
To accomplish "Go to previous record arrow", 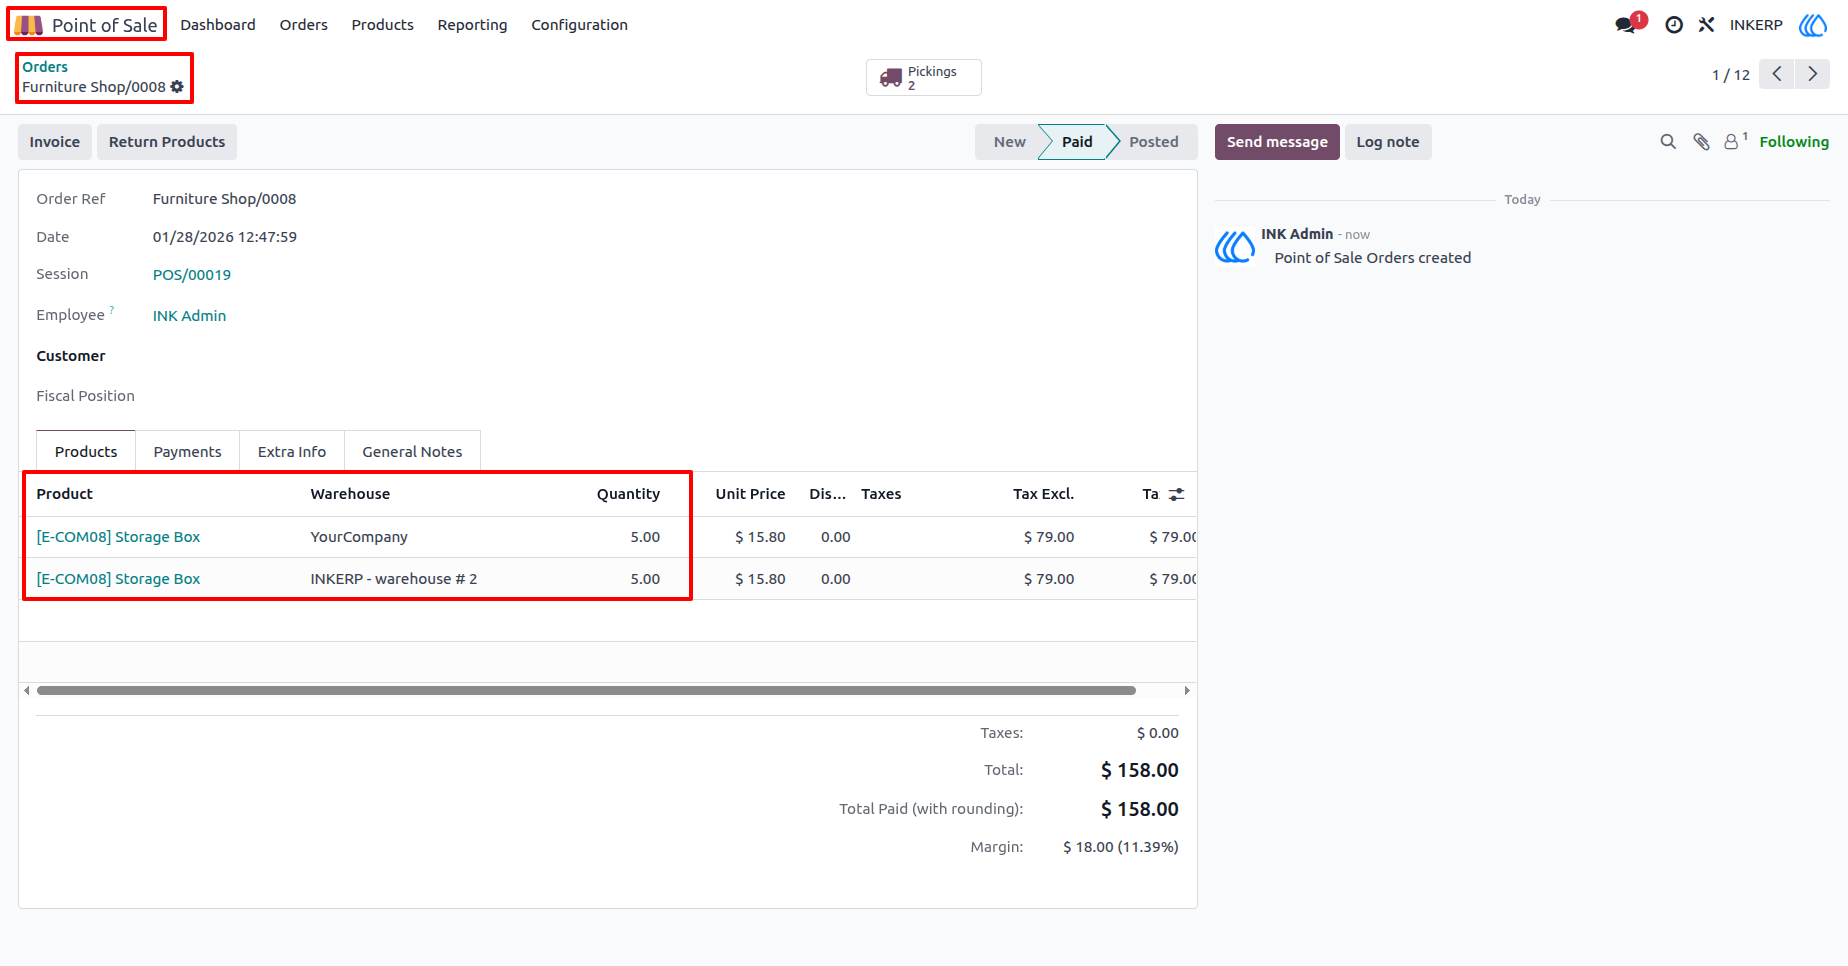I will coord(1777,74).
